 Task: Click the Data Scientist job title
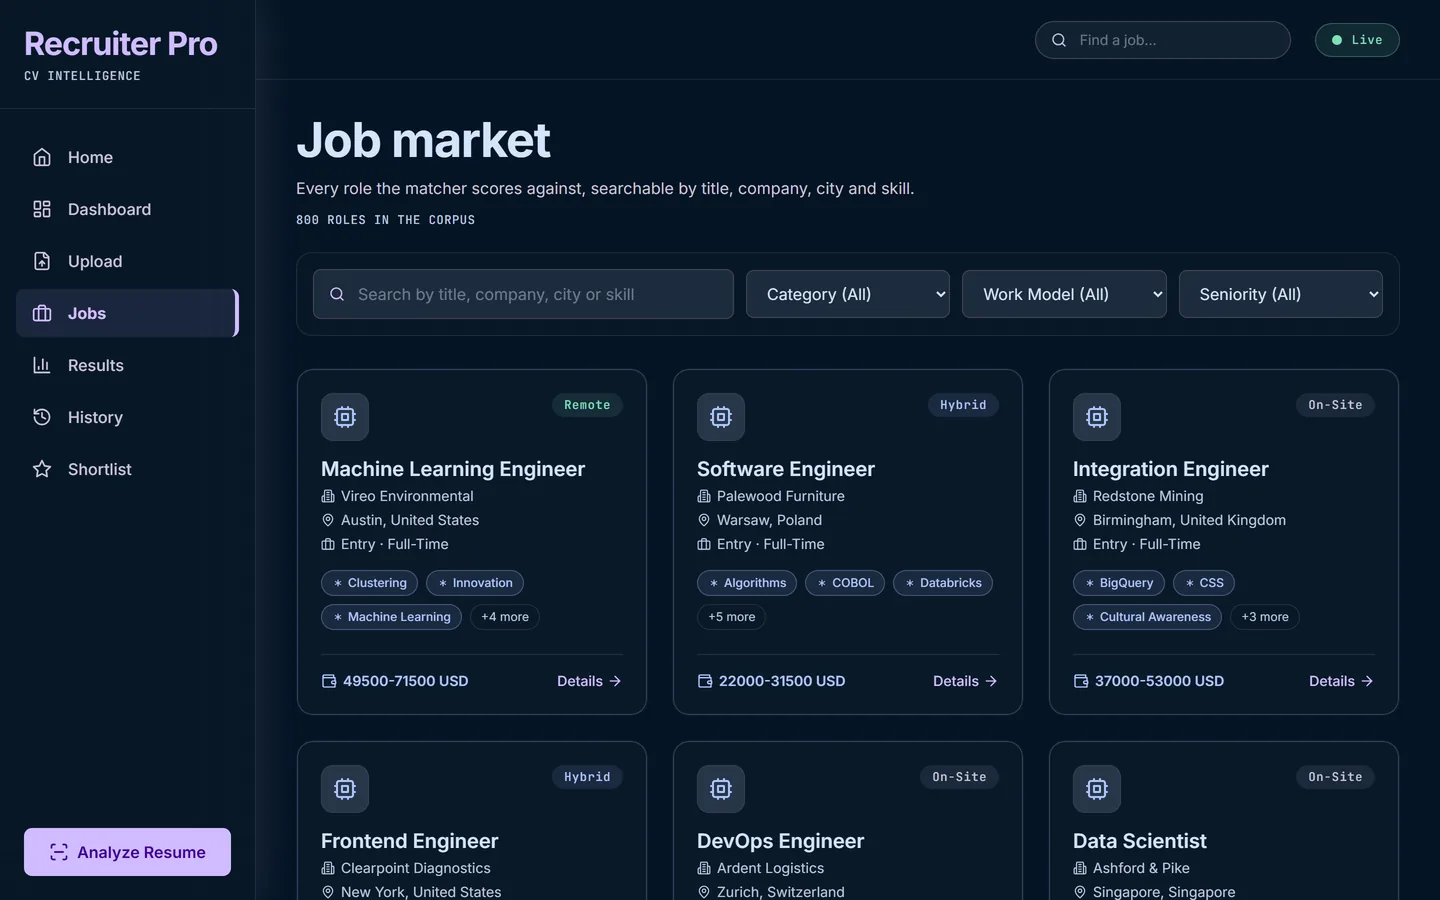coord(1140,841)
